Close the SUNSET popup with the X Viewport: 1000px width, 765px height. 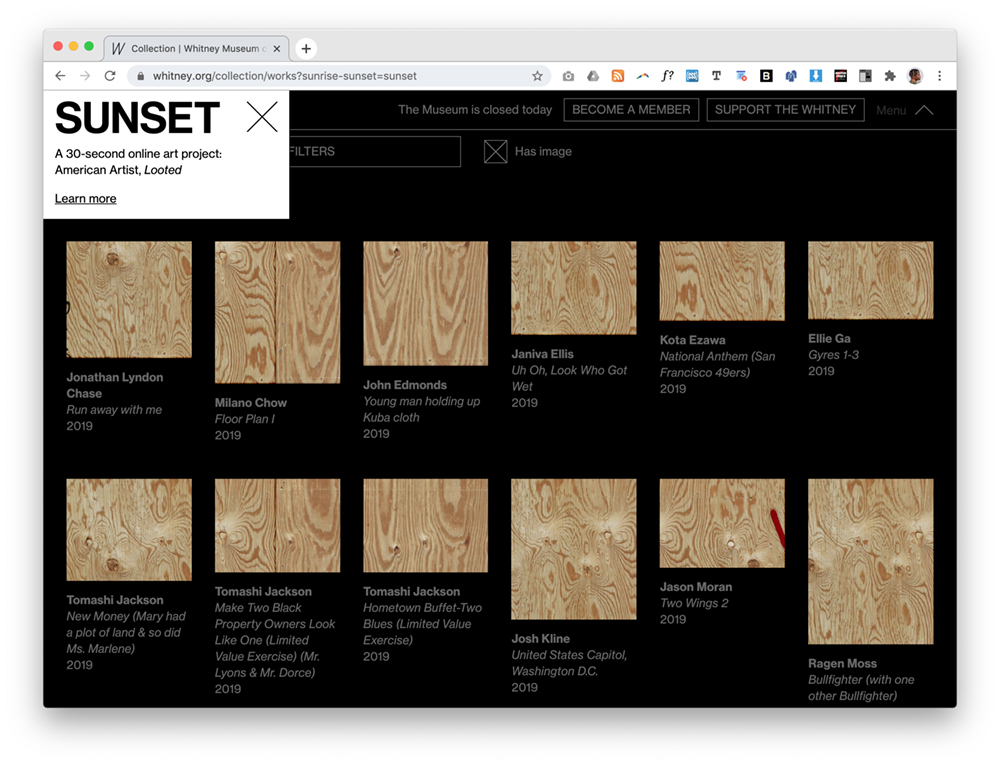pos(262,117)
